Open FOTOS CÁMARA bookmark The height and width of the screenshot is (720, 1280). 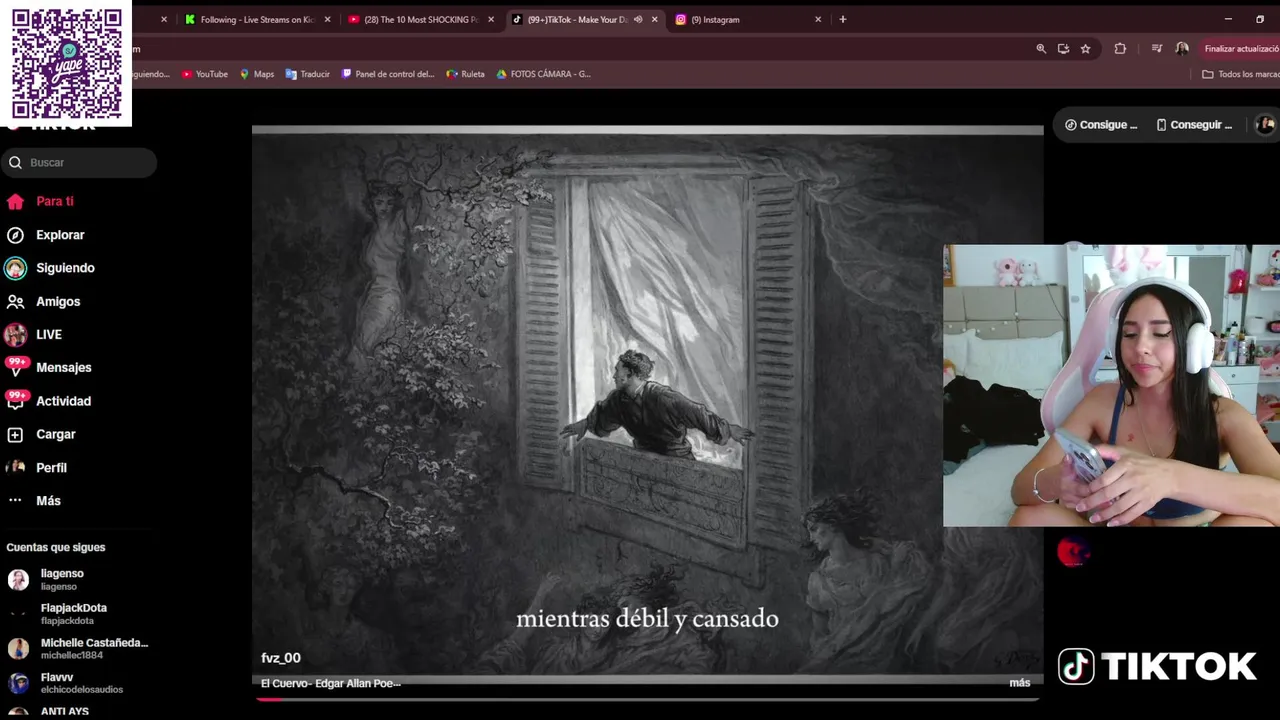pyautogui.click(x=544, y=74)
